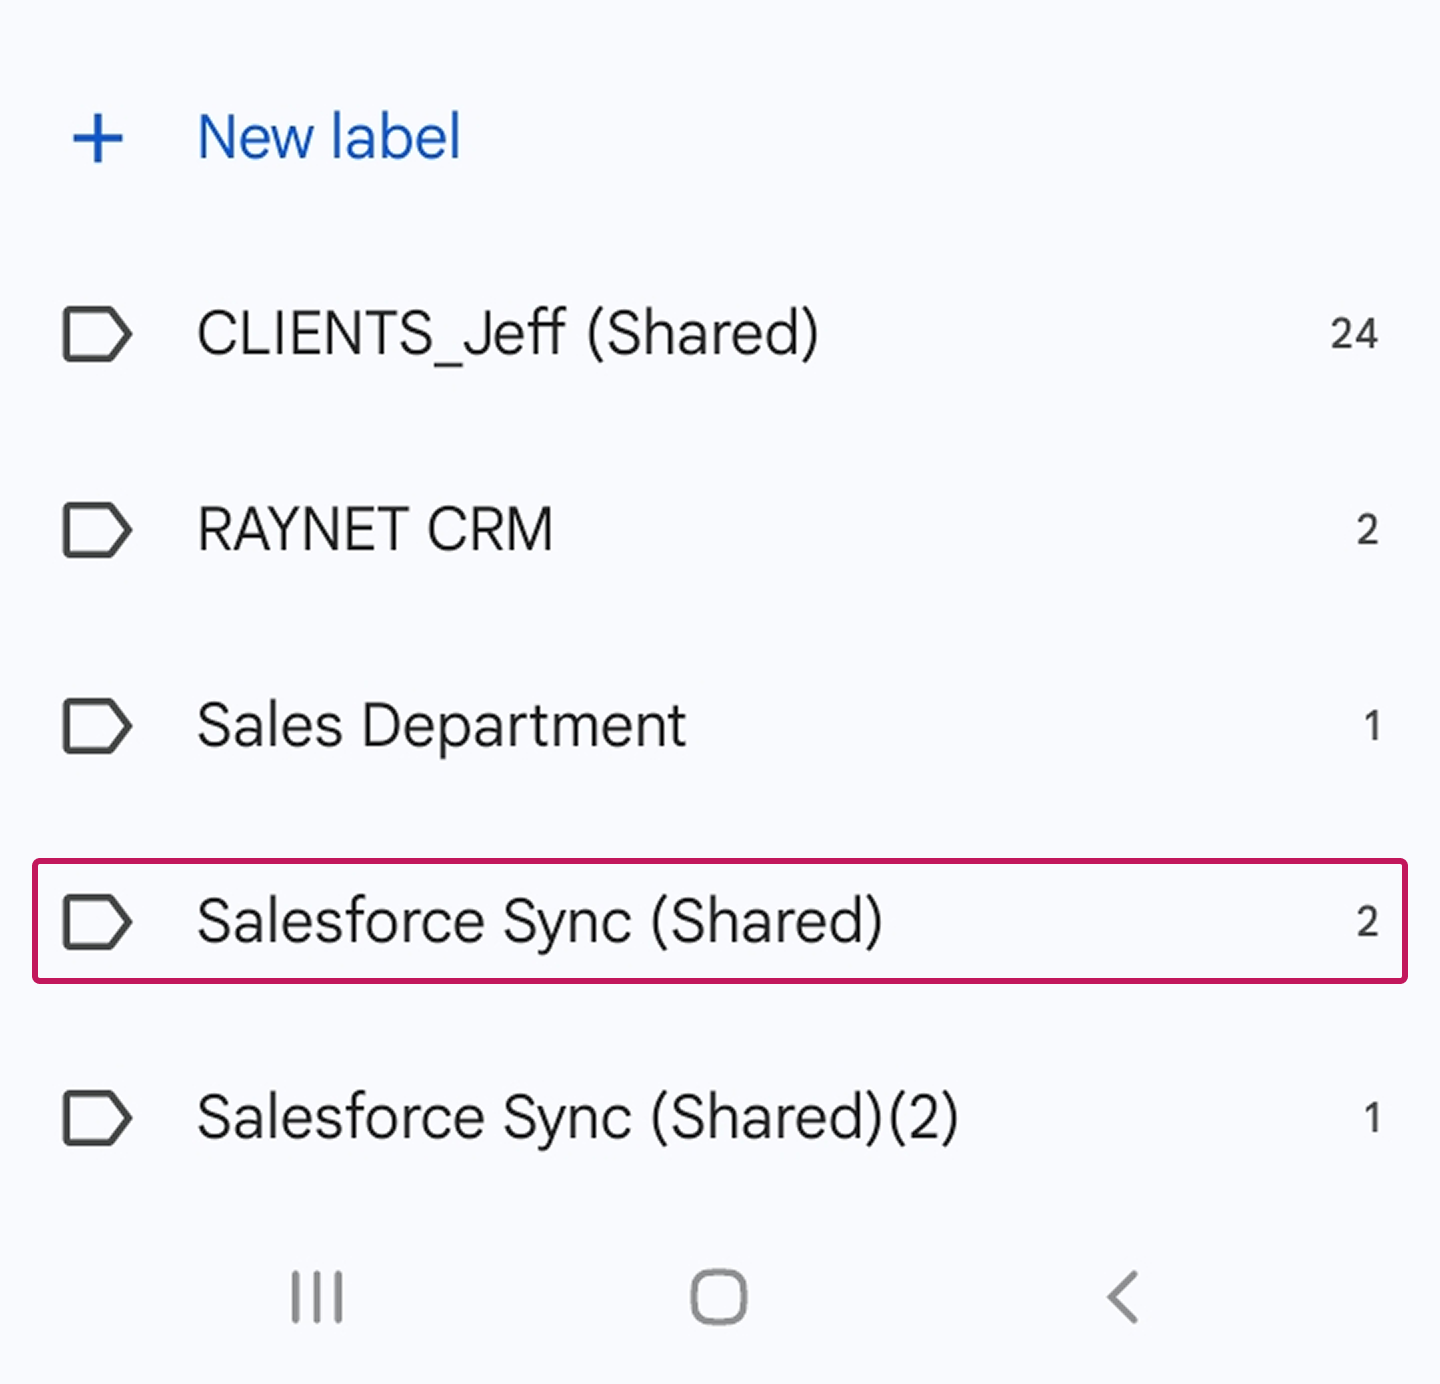
Task: Open Android recent apps button
Action: click(x=317, y=1298)
